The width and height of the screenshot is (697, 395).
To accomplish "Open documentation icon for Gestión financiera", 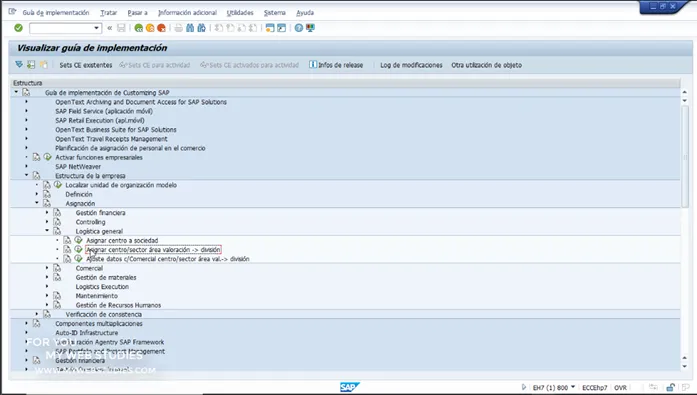I will (x=57, y=212).
